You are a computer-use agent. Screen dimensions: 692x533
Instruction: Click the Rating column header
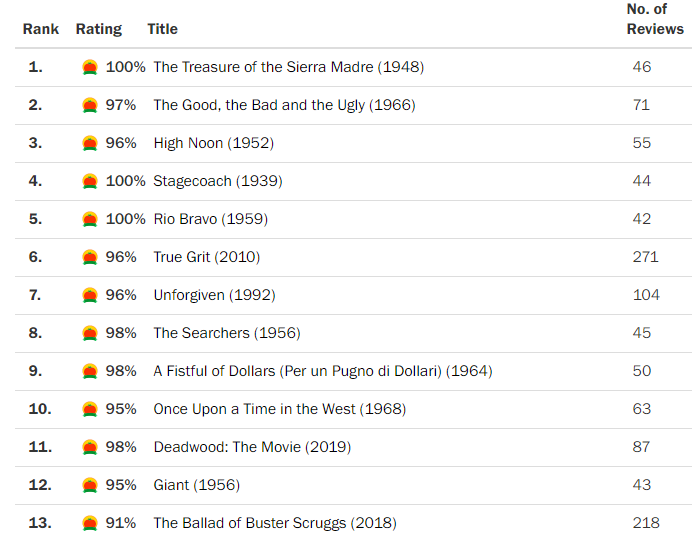coord(99,29)
